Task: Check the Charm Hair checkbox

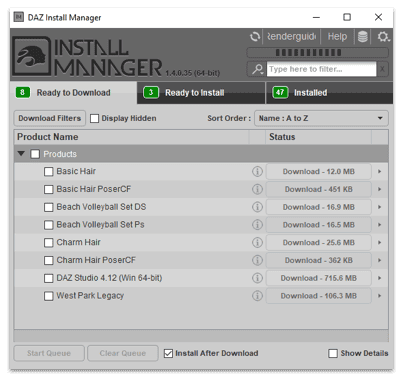Action: pos(49,242)
